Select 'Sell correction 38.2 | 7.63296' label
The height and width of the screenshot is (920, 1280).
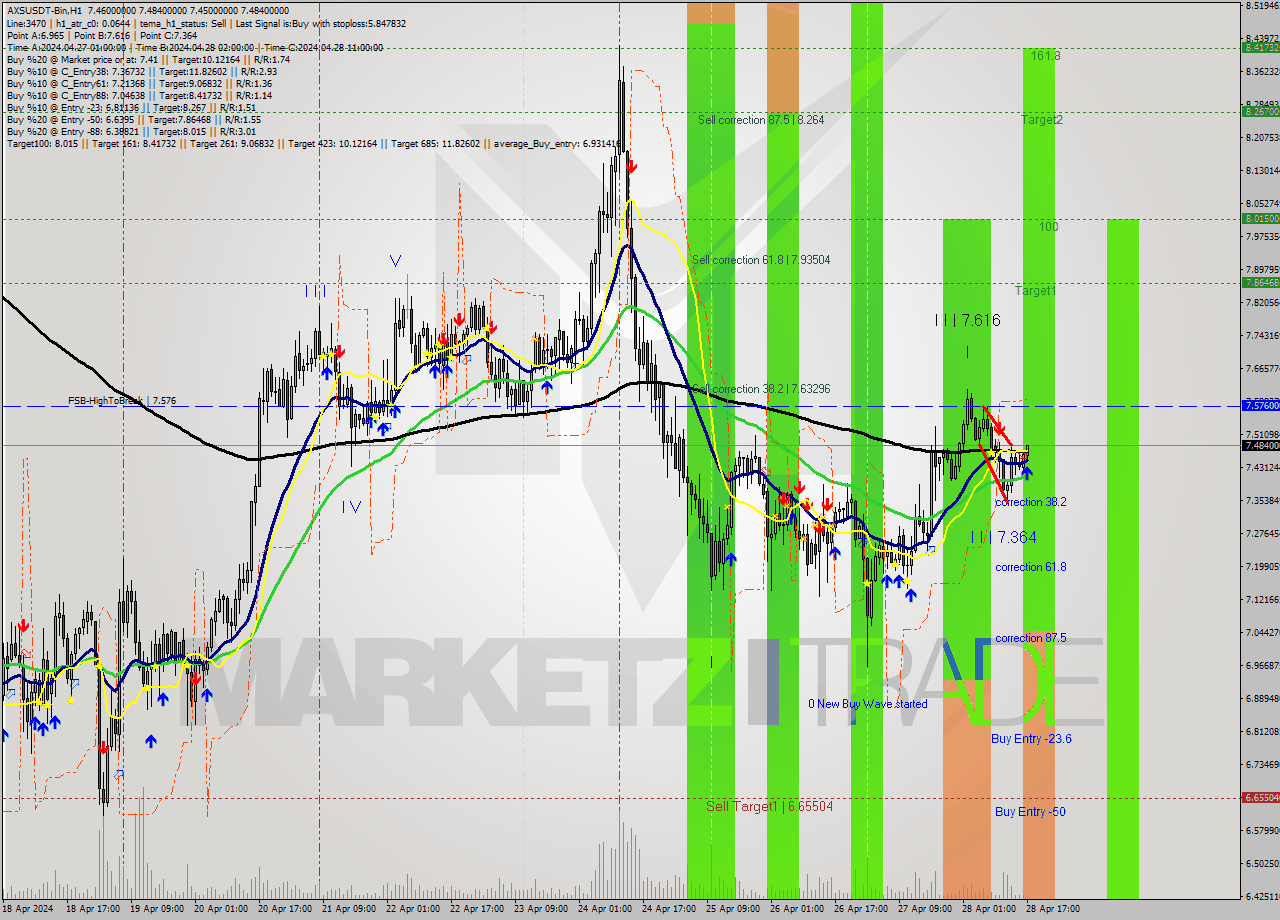[x=761, y=389]
